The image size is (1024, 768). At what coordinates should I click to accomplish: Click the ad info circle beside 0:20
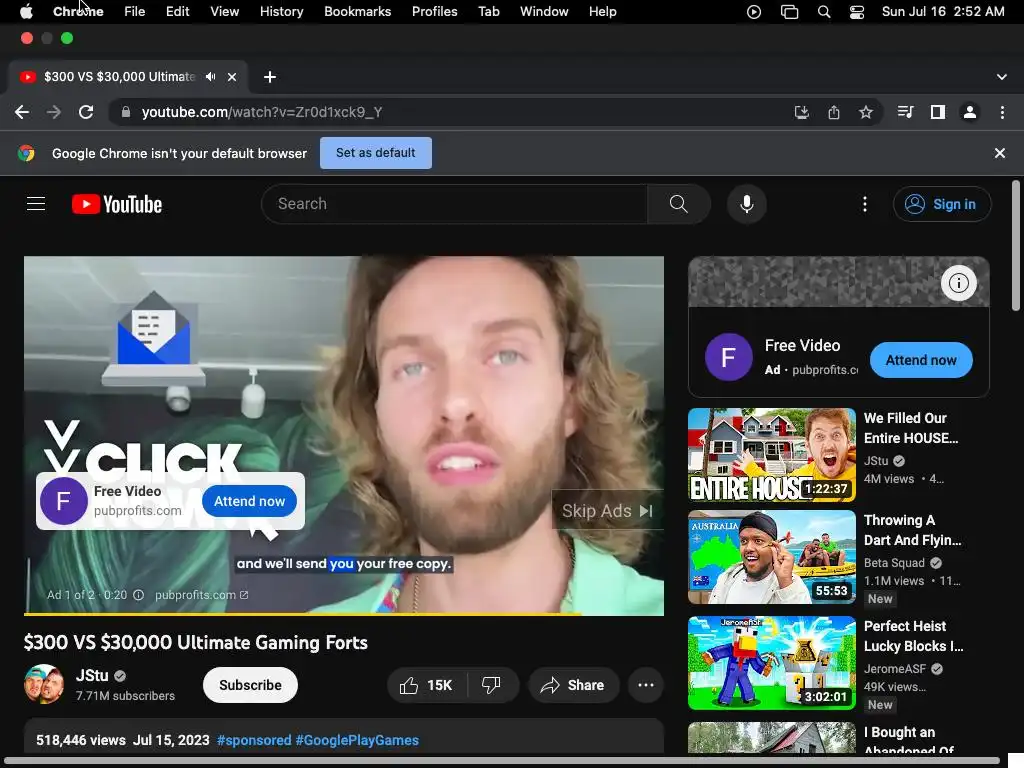pos(138,595)
